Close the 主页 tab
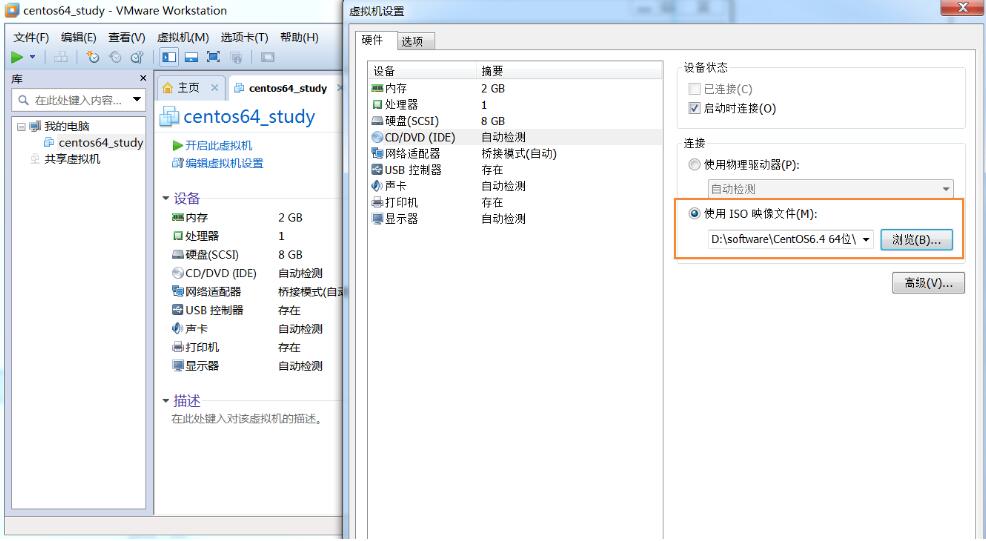The image size is (986, 541). 214,88
